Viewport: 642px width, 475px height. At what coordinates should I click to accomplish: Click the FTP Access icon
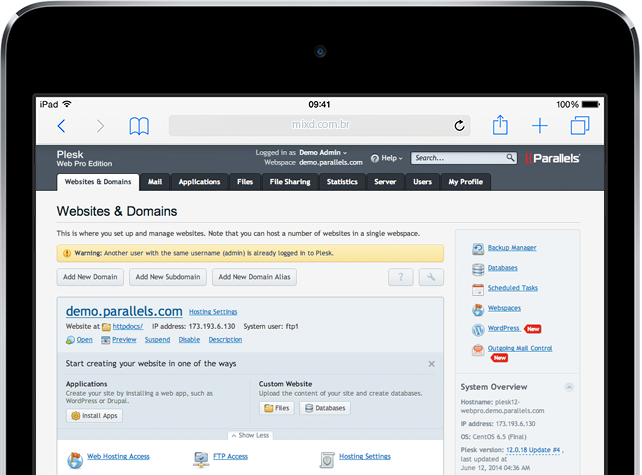coord(201,459)
